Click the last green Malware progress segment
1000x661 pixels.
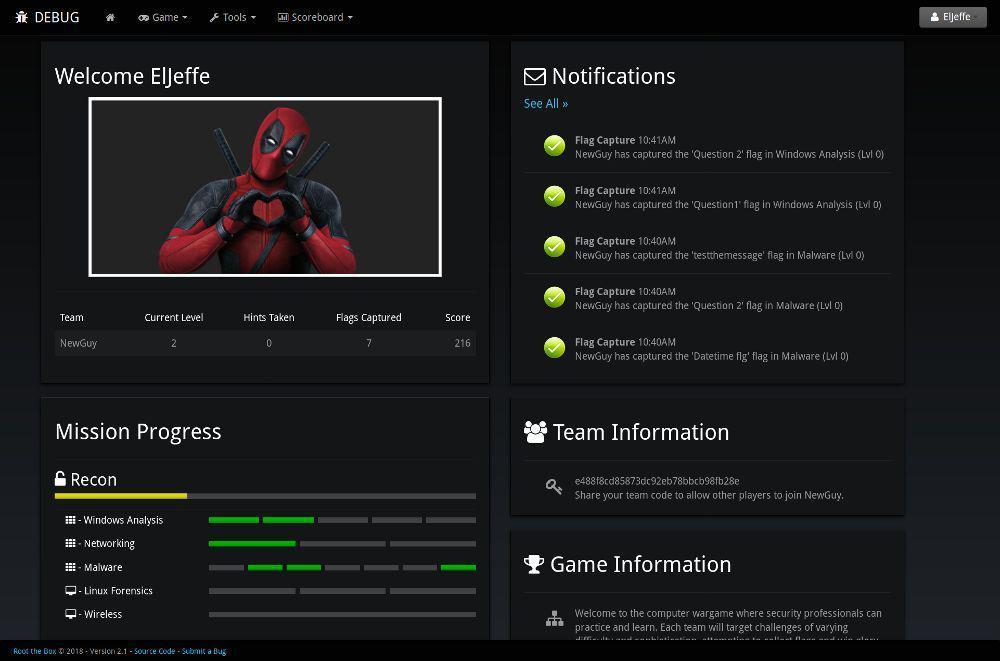pyautogui.click(x=458, y=567)
